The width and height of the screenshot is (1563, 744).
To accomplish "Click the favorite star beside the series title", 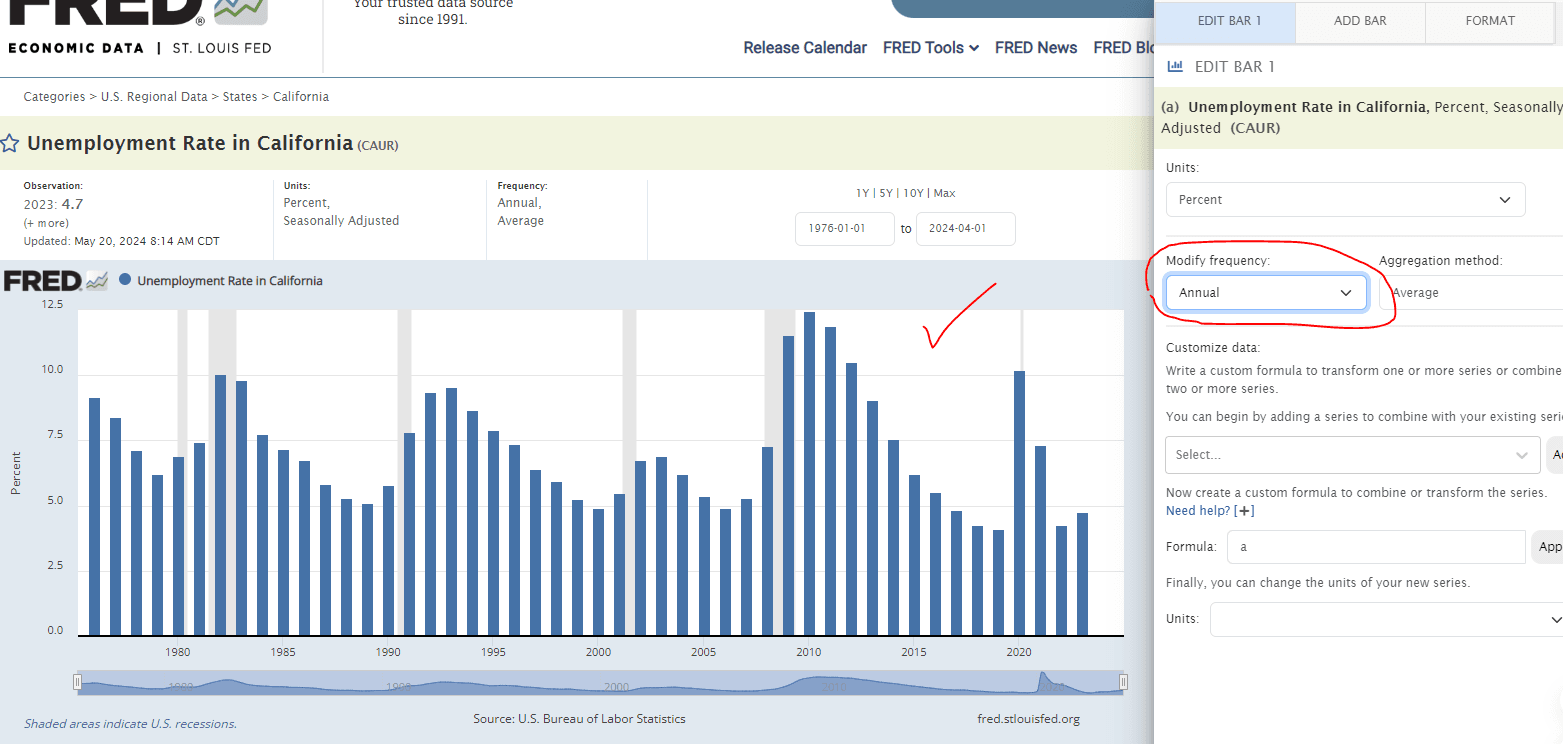I will point(10,143).
